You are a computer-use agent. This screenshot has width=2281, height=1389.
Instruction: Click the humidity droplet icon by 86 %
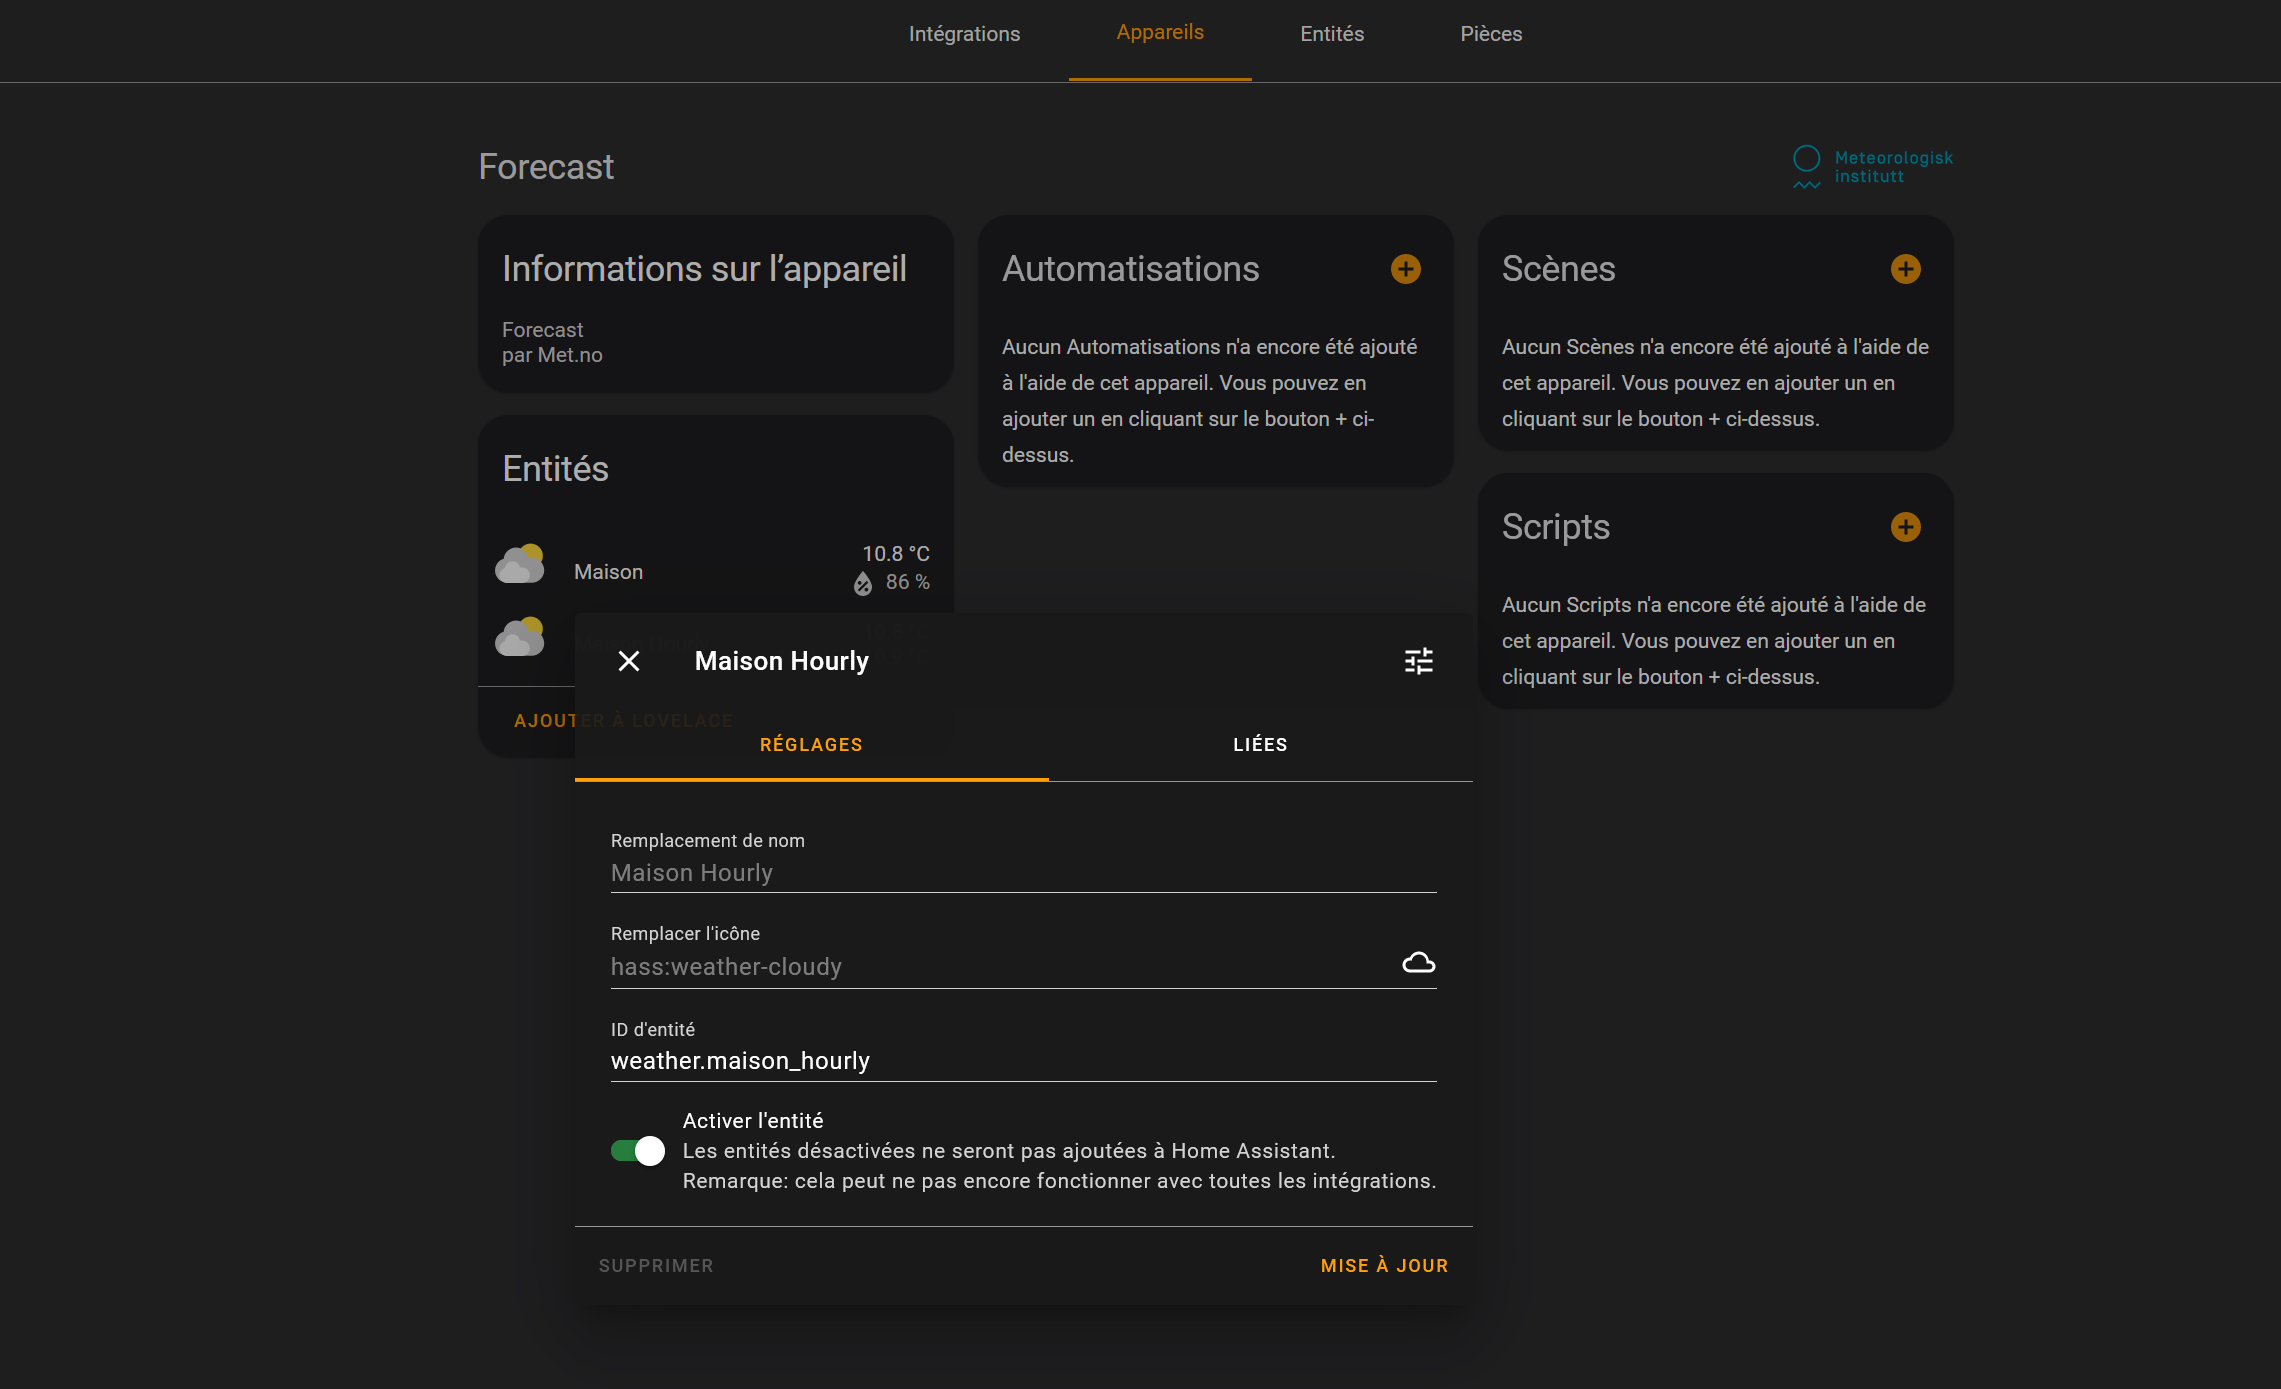(863, 583)
